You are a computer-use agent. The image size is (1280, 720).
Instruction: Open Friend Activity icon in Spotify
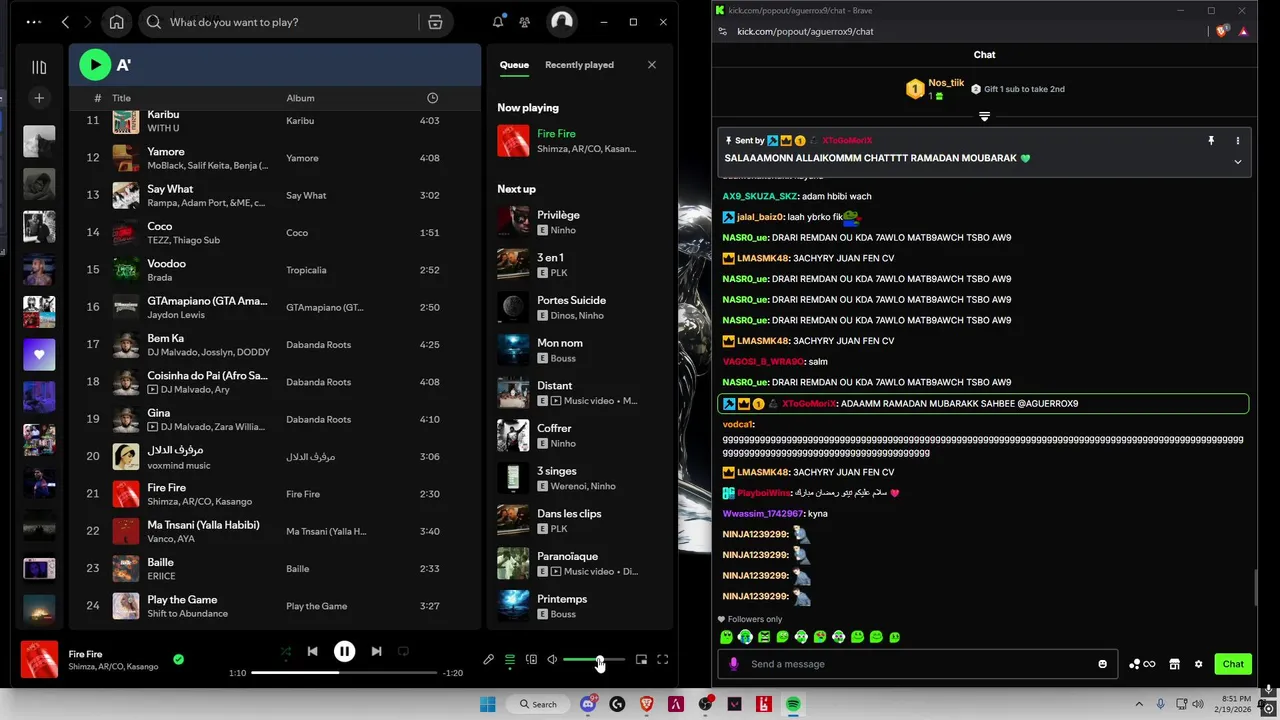pos(525,22)
